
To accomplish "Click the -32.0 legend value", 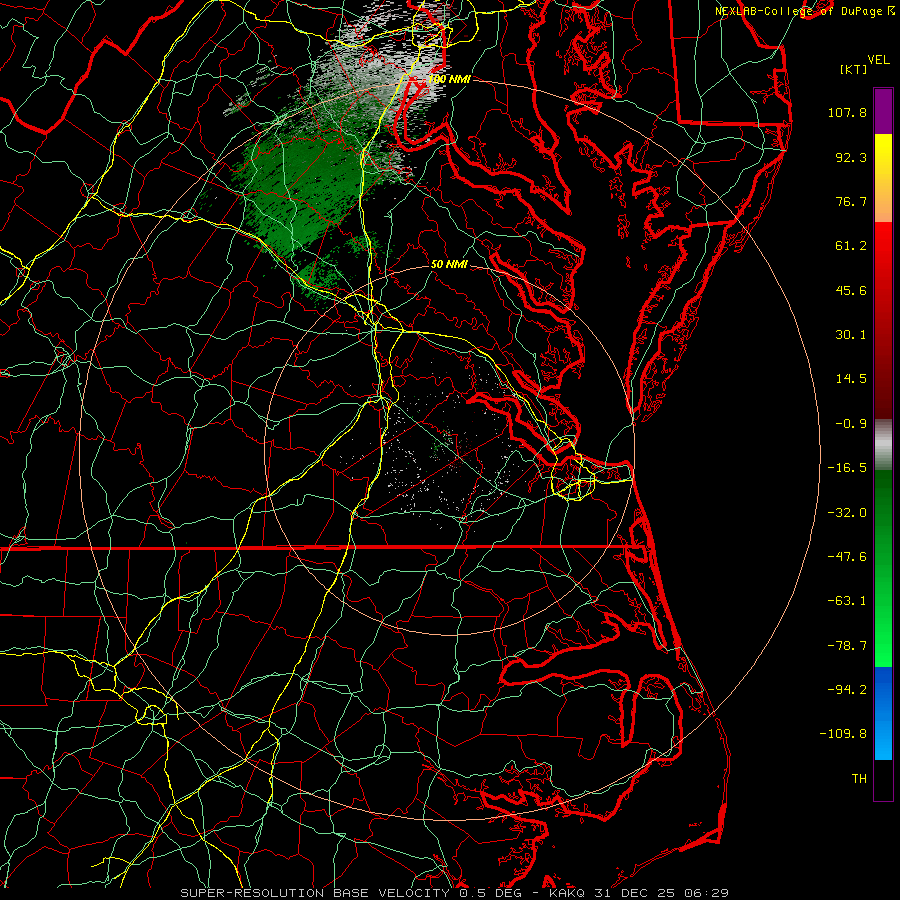I will (847, 513).
